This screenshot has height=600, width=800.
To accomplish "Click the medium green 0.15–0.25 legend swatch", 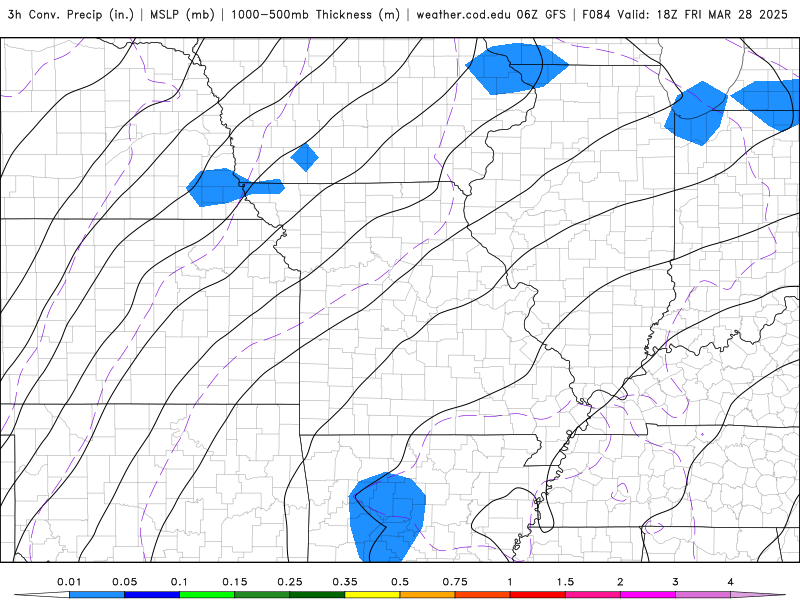I will (x=262, y=595).
